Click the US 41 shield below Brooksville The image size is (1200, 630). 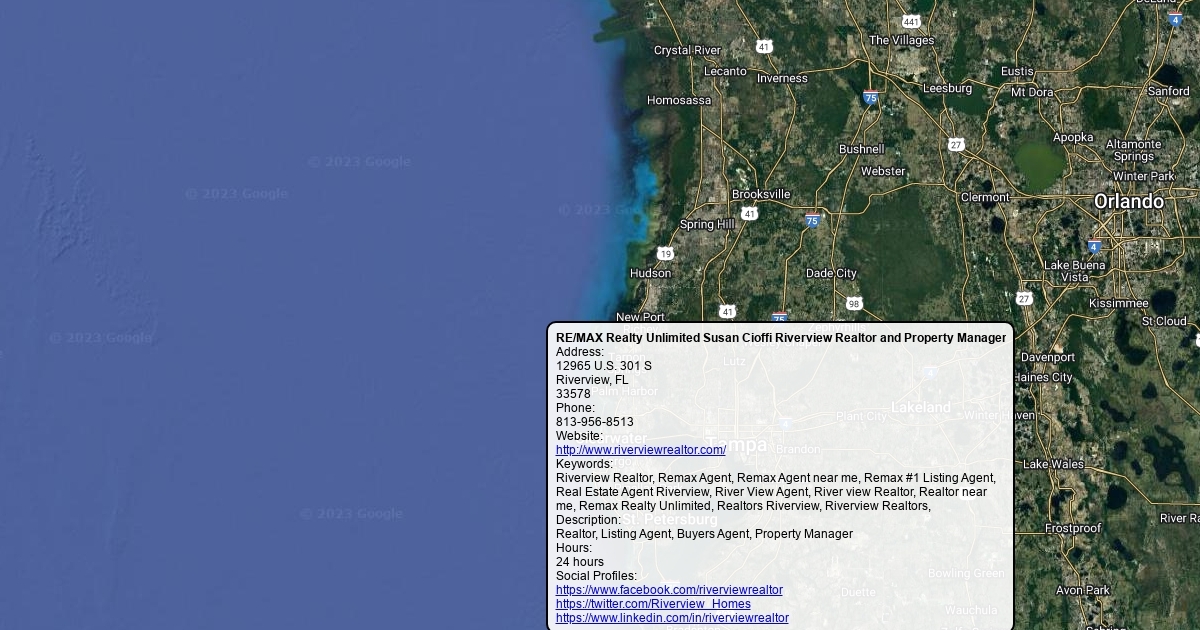[x=749, y=214]
